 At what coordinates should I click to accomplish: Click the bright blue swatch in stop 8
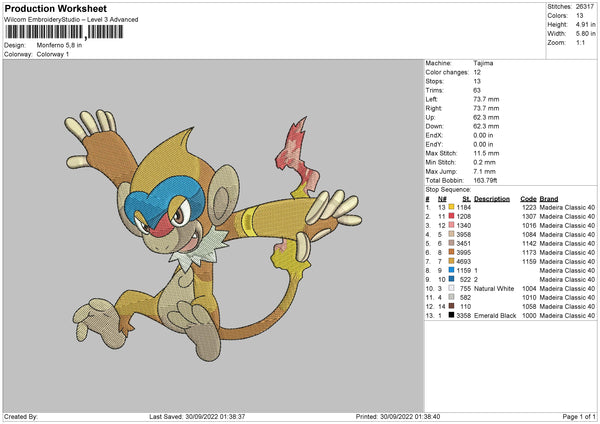coord(452,270)
